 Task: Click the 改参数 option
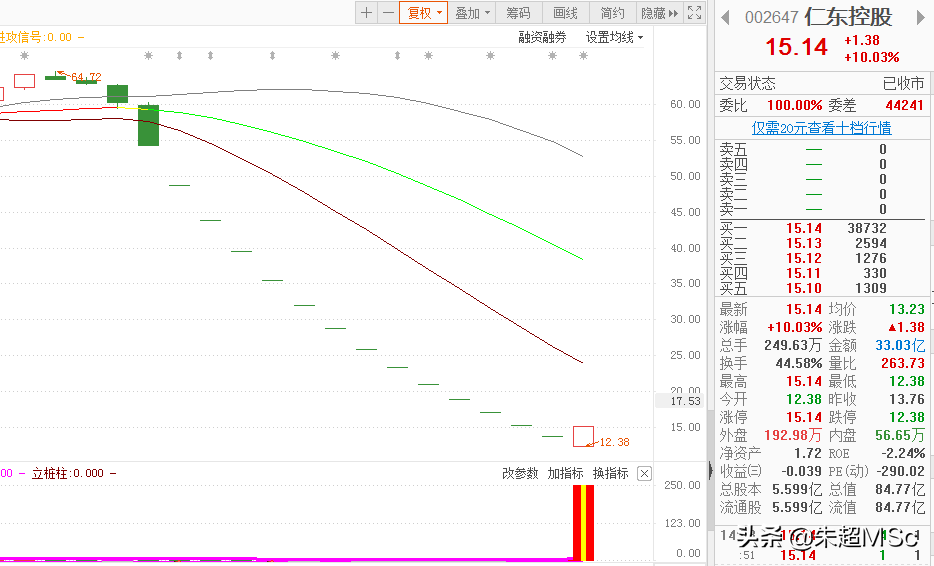[x=520, y=473]
